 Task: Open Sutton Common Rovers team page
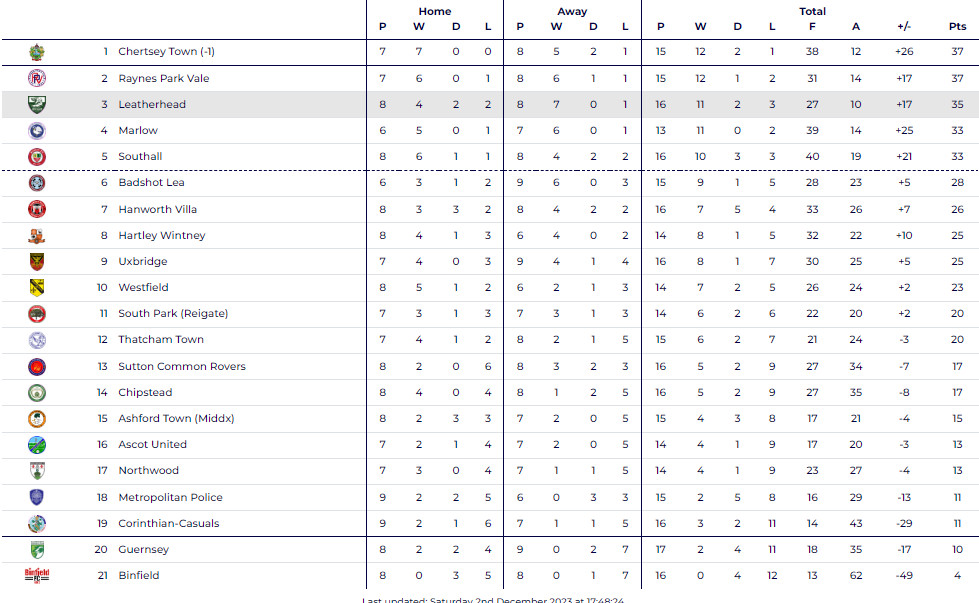click(181, 366)
